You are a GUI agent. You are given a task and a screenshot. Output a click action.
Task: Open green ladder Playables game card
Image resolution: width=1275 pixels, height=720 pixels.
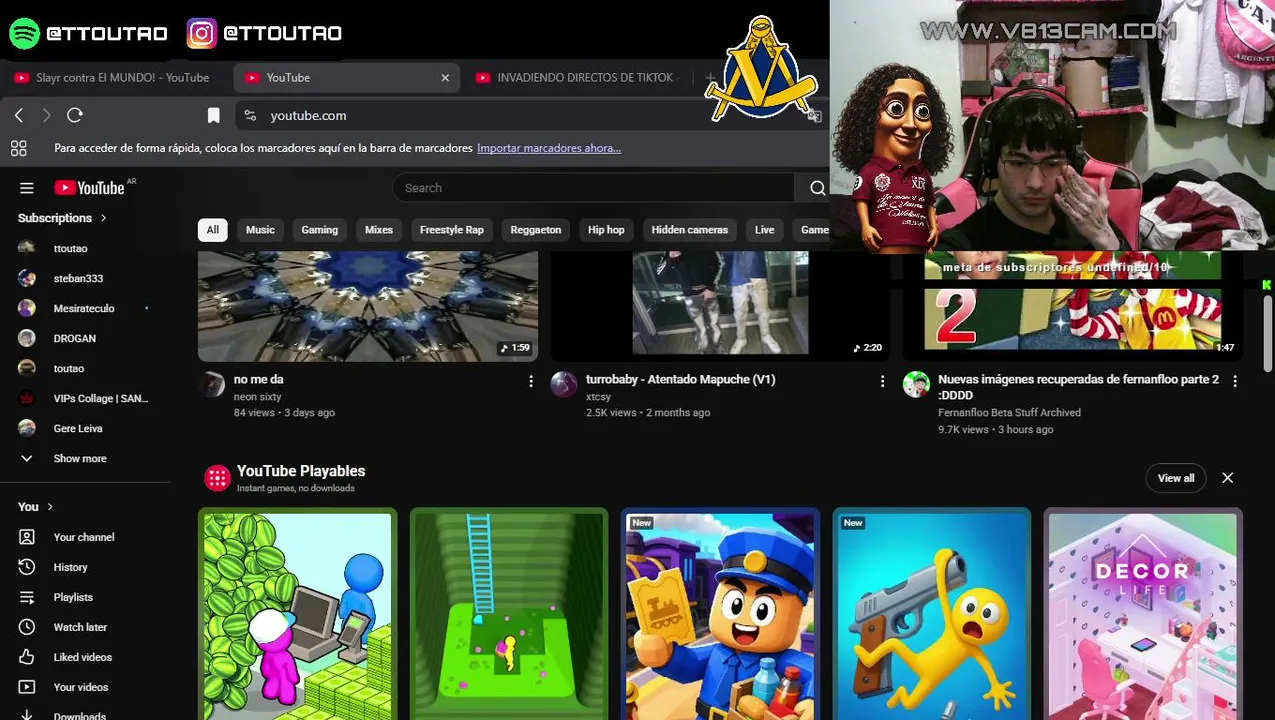509,614
